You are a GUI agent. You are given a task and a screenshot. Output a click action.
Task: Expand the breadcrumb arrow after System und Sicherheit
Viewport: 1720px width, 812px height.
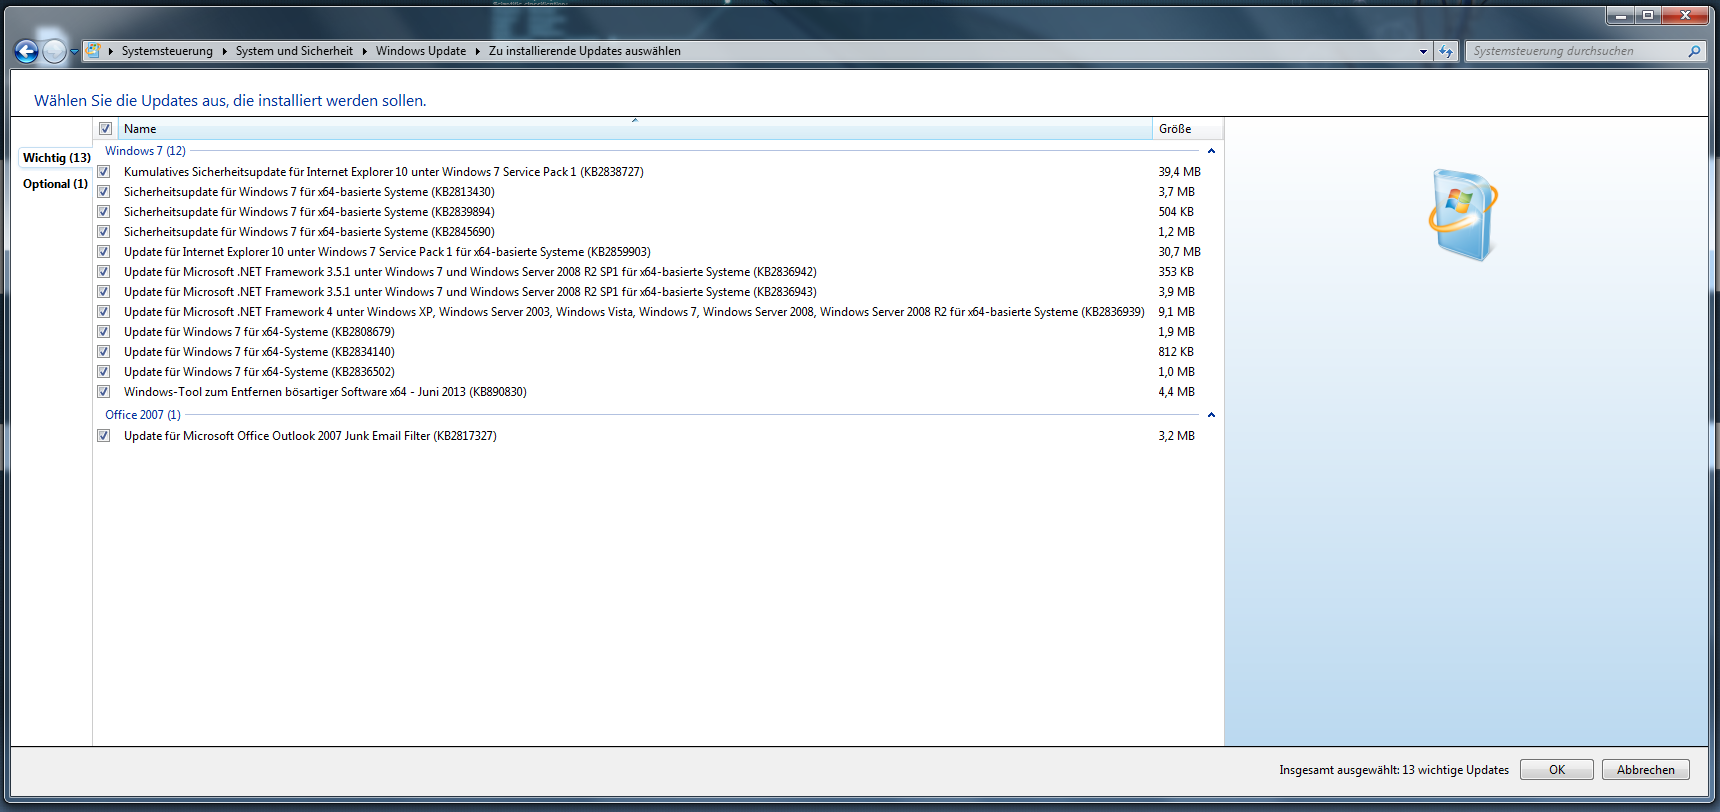364,51
